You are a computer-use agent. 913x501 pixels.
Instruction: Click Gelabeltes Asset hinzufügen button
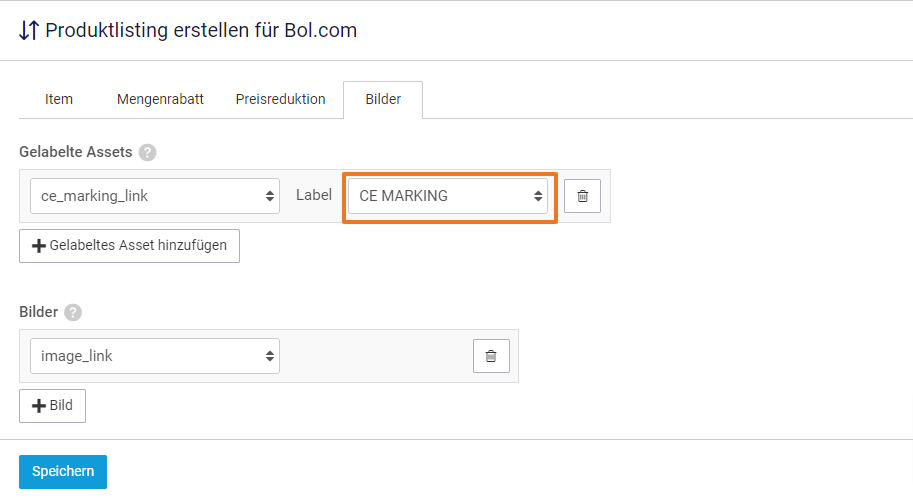click(x=129, y=246)
